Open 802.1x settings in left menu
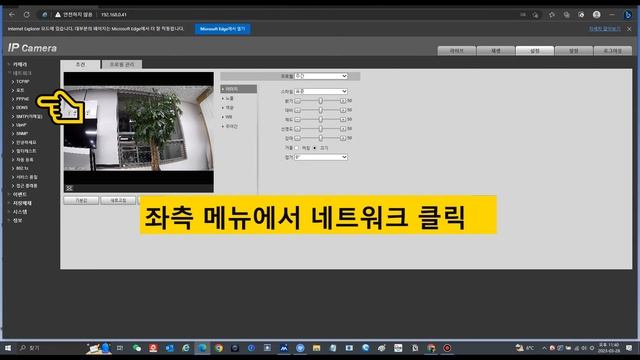The width and height of the screenshot is (640, 360). (x=22, y=168)
